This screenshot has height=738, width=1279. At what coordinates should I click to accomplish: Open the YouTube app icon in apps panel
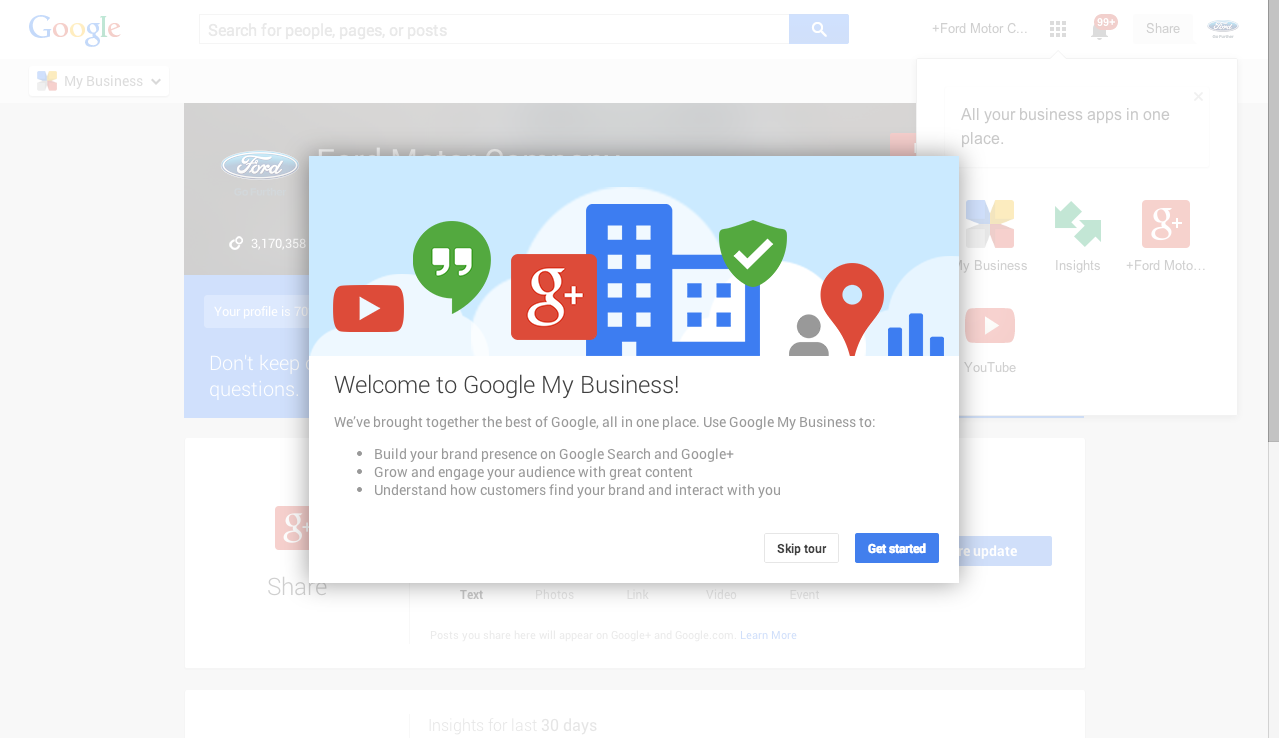click(x=990, y=326)
